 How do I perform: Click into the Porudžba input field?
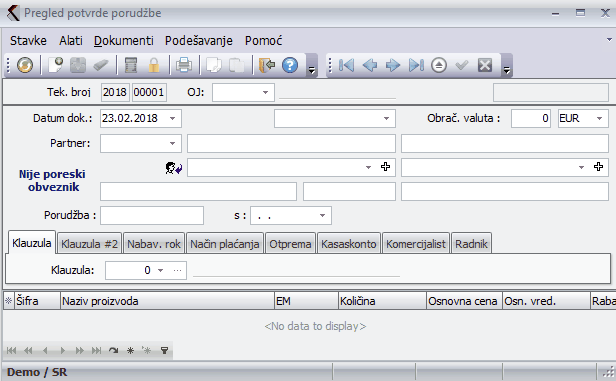[152, 216]
